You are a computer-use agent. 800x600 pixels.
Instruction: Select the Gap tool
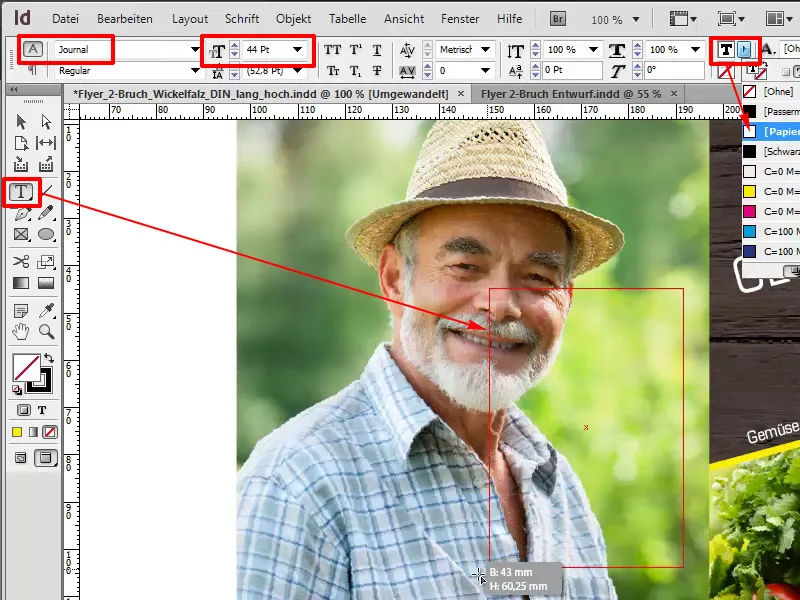46,143
